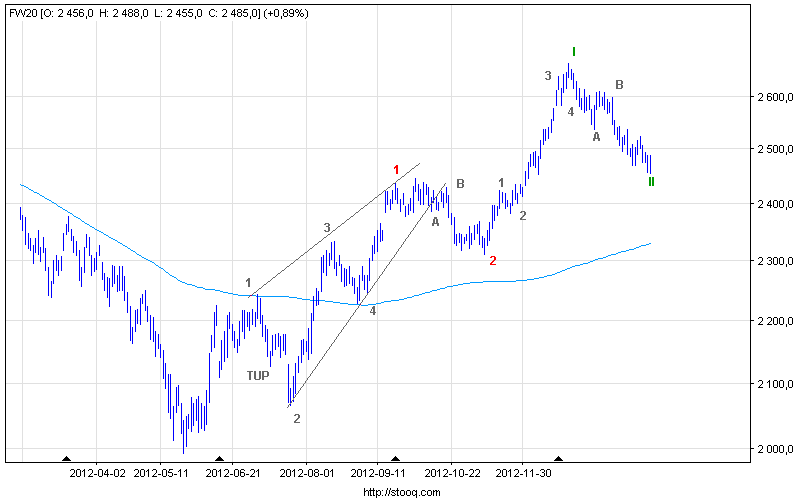Click the upper trendline through gray 3 and red 1

334,230
